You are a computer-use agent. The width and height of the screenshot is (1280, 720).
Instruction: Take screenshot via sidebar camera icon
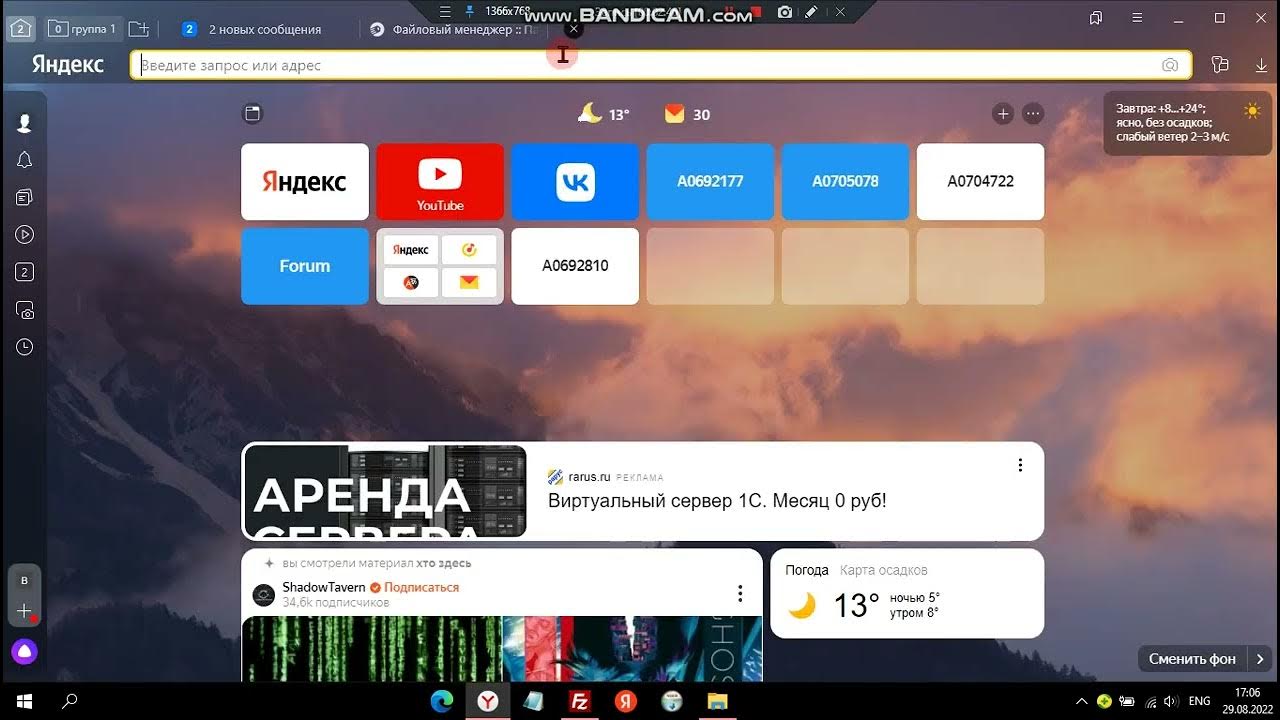[25, 310]
